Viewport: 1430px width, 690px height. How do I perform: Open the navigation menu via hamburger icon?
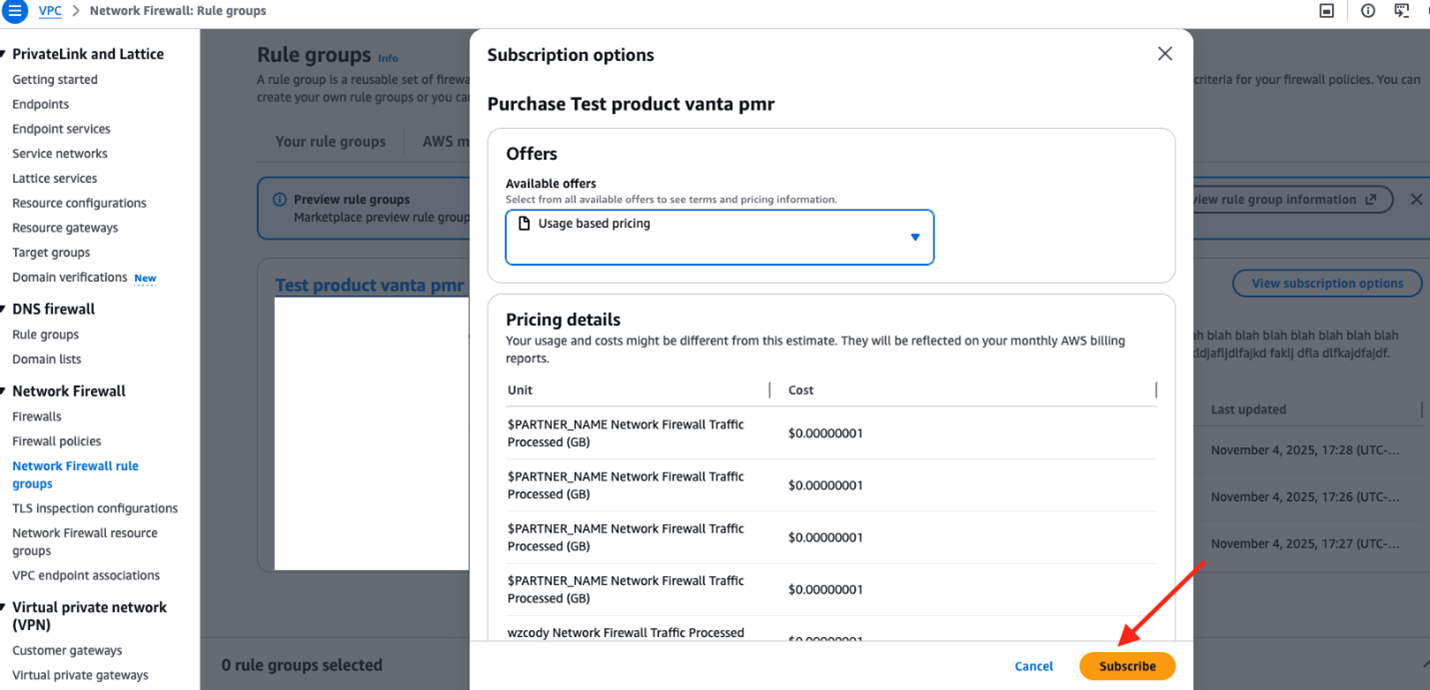click(14, 11)
